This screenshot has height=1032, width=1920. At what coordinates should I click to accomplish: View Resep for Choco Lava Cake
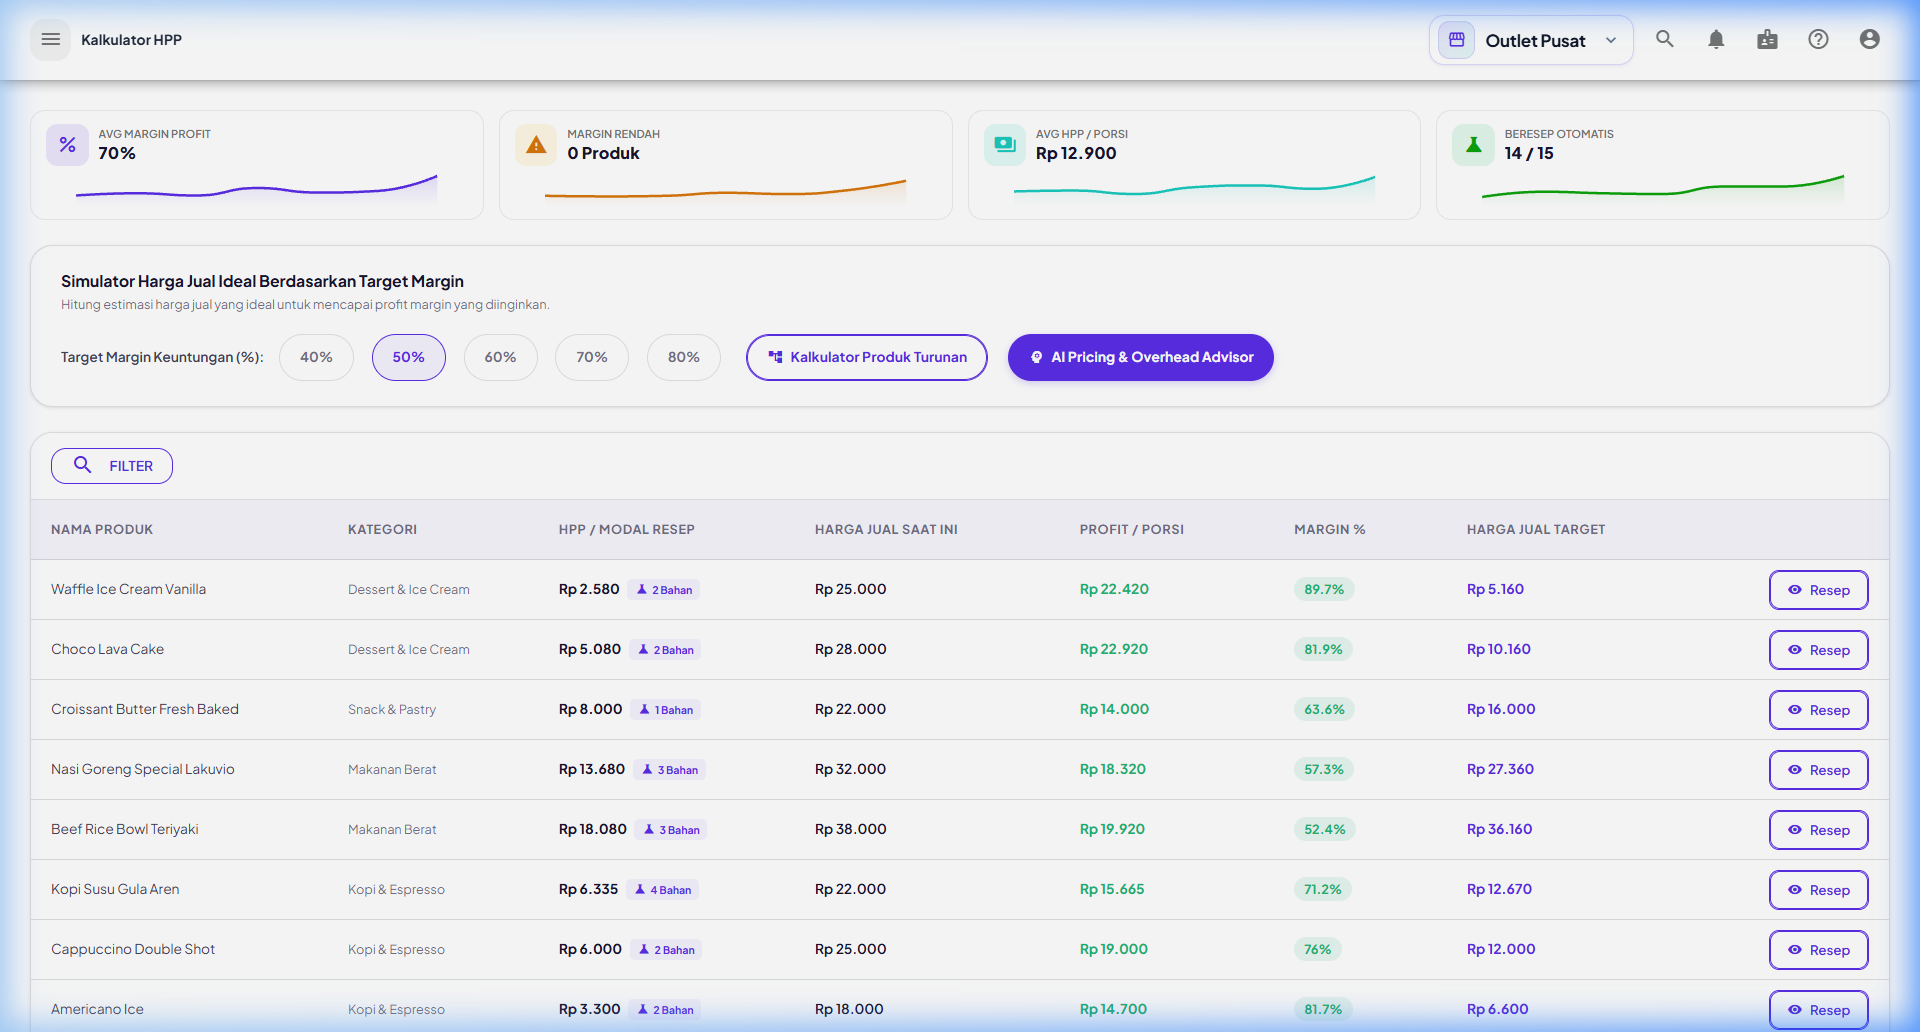[1818, 650]
